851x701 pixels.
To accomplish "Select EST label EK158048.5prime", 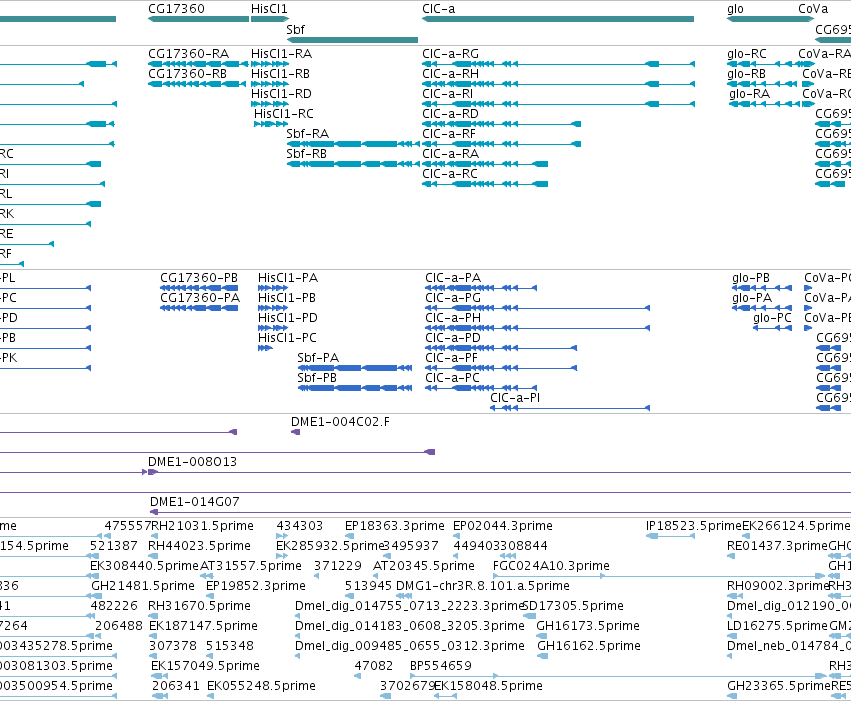I will click(488, 687).
